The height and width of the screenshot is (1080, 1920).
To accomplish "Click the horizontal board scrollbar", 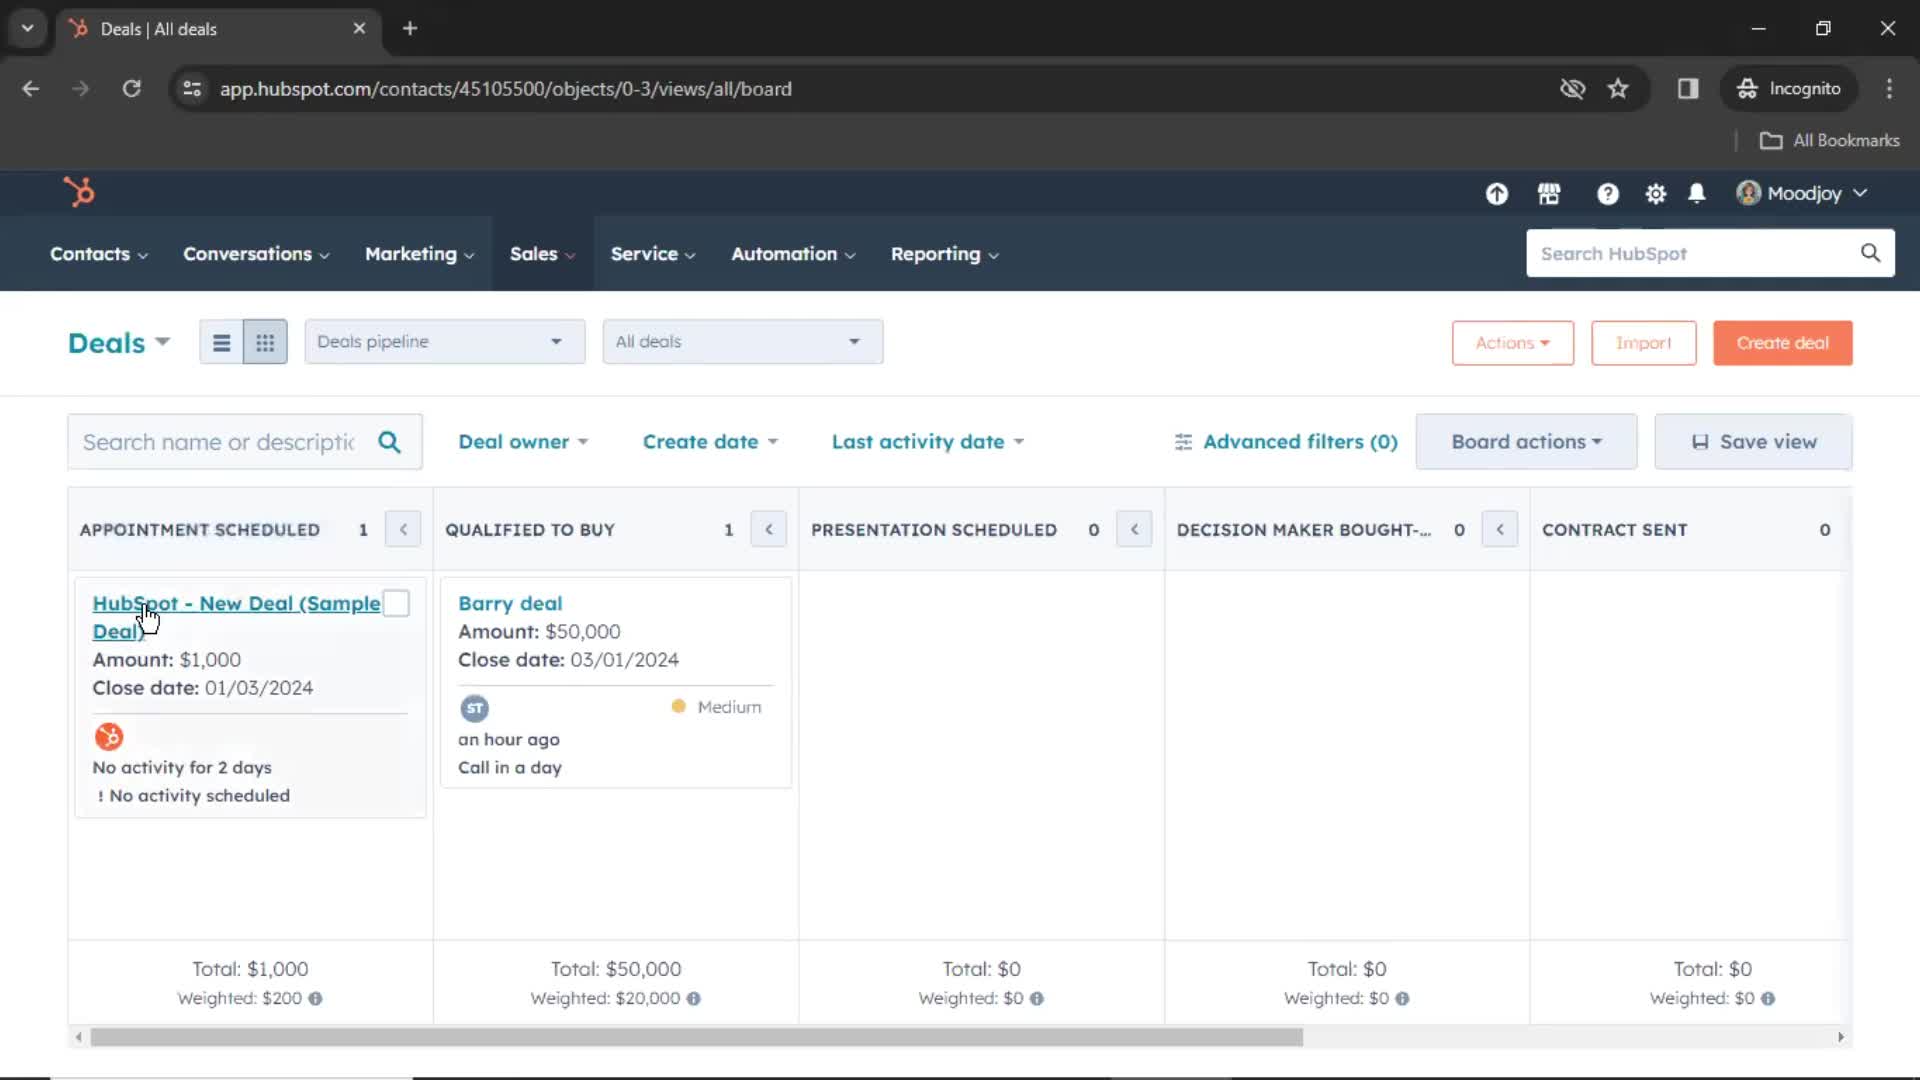I will (x=696, y=1037).
